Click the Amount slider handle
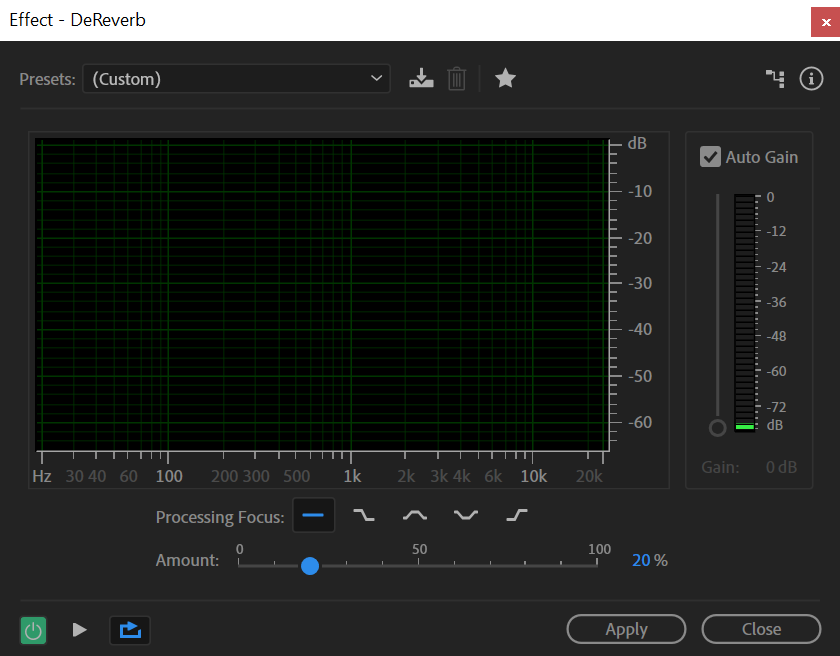Viewport: 840px width, 656px height. coord(310,565)
